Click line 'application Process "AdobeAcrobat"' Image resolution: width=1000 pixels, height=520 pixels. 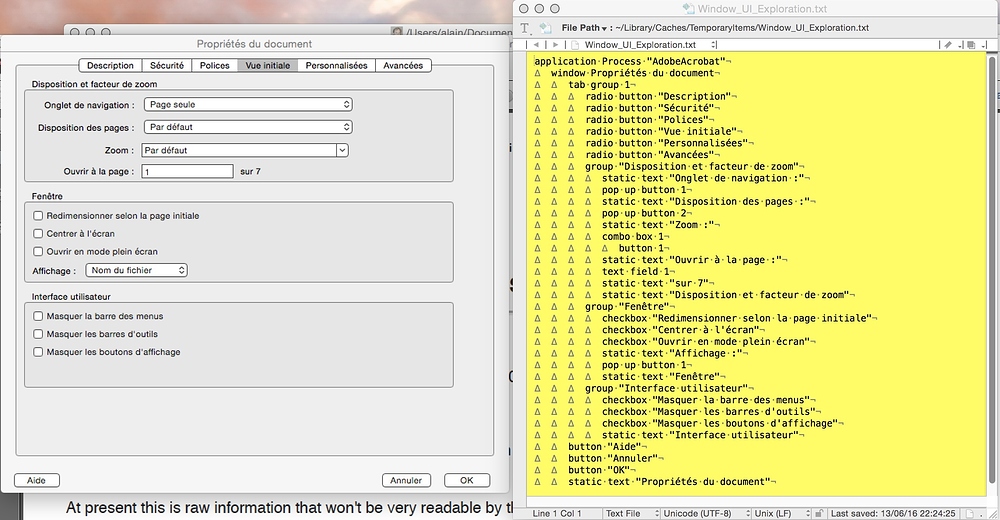633,61
